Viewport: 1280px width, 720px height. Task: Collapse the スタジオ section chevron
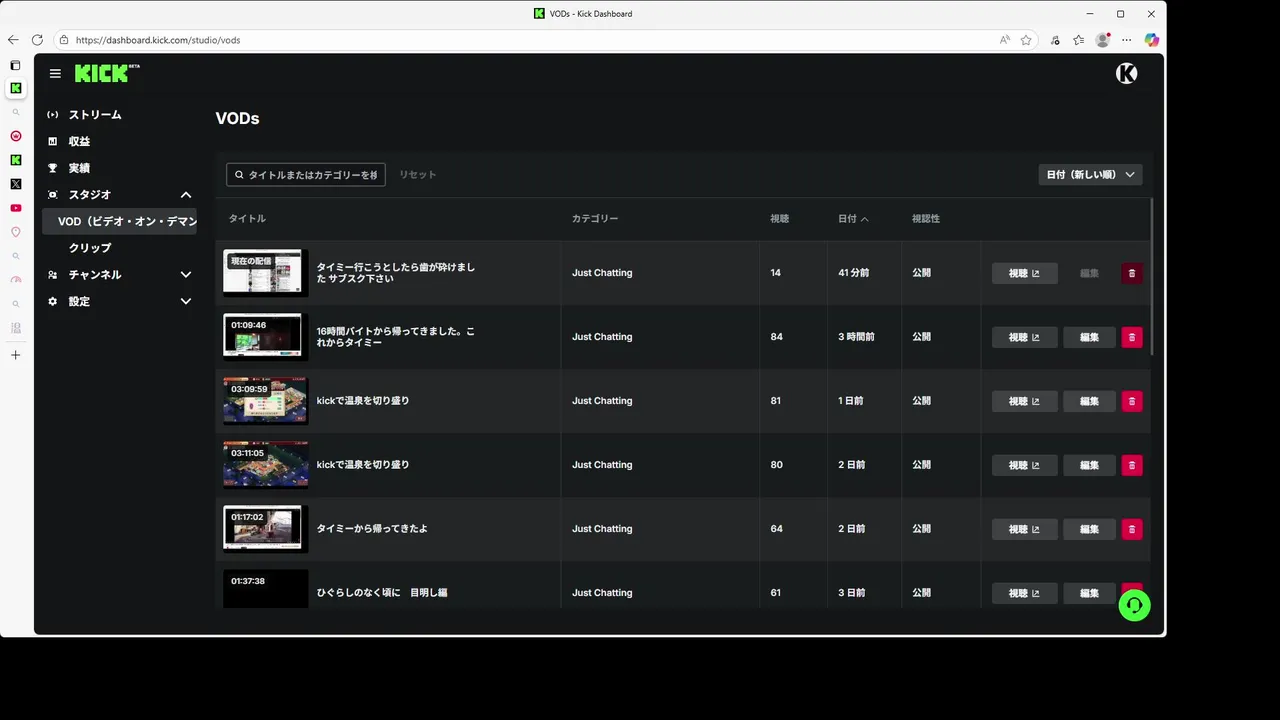coord(185,195)
